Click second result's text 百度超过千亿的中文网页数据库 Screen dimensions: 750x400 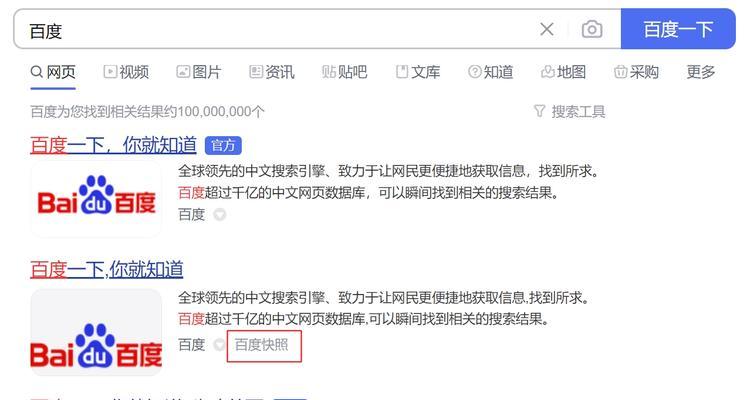tap(272, 319)
